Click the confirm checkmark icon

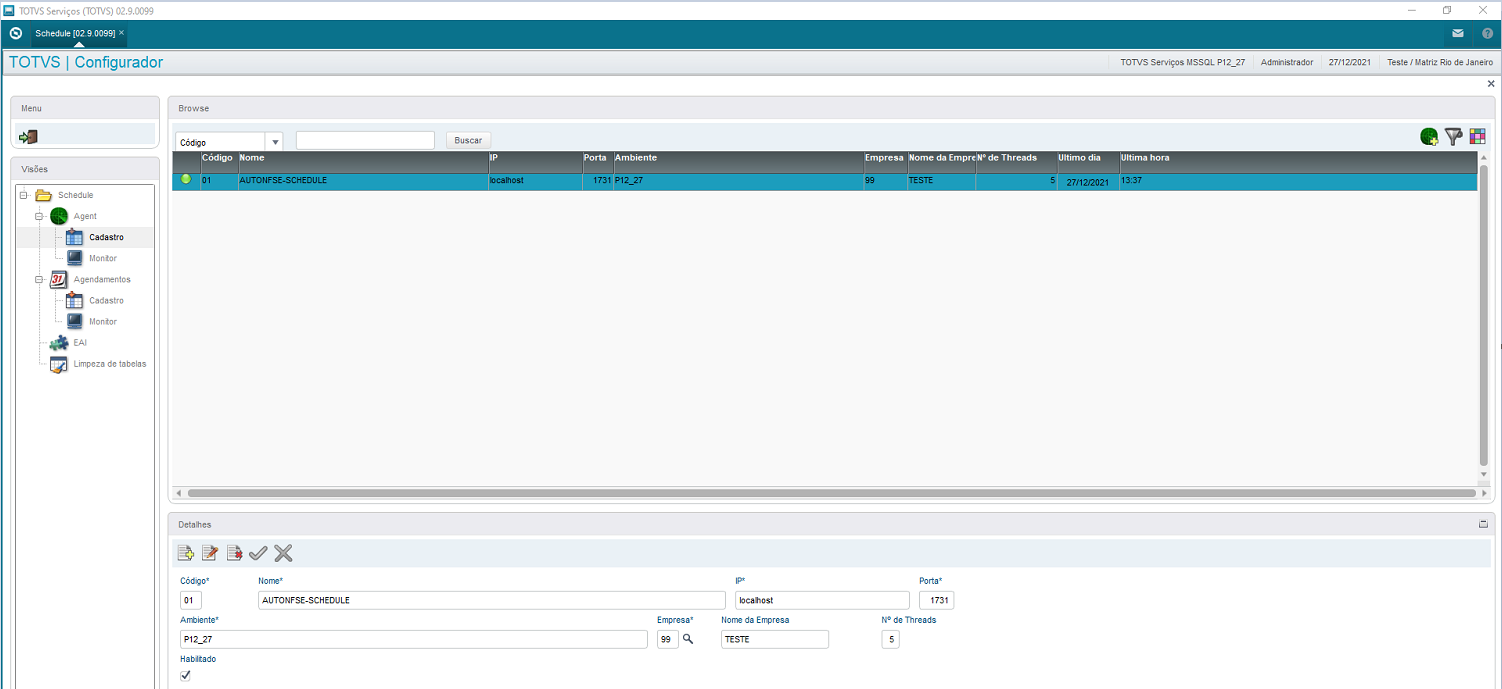point(258,553)
